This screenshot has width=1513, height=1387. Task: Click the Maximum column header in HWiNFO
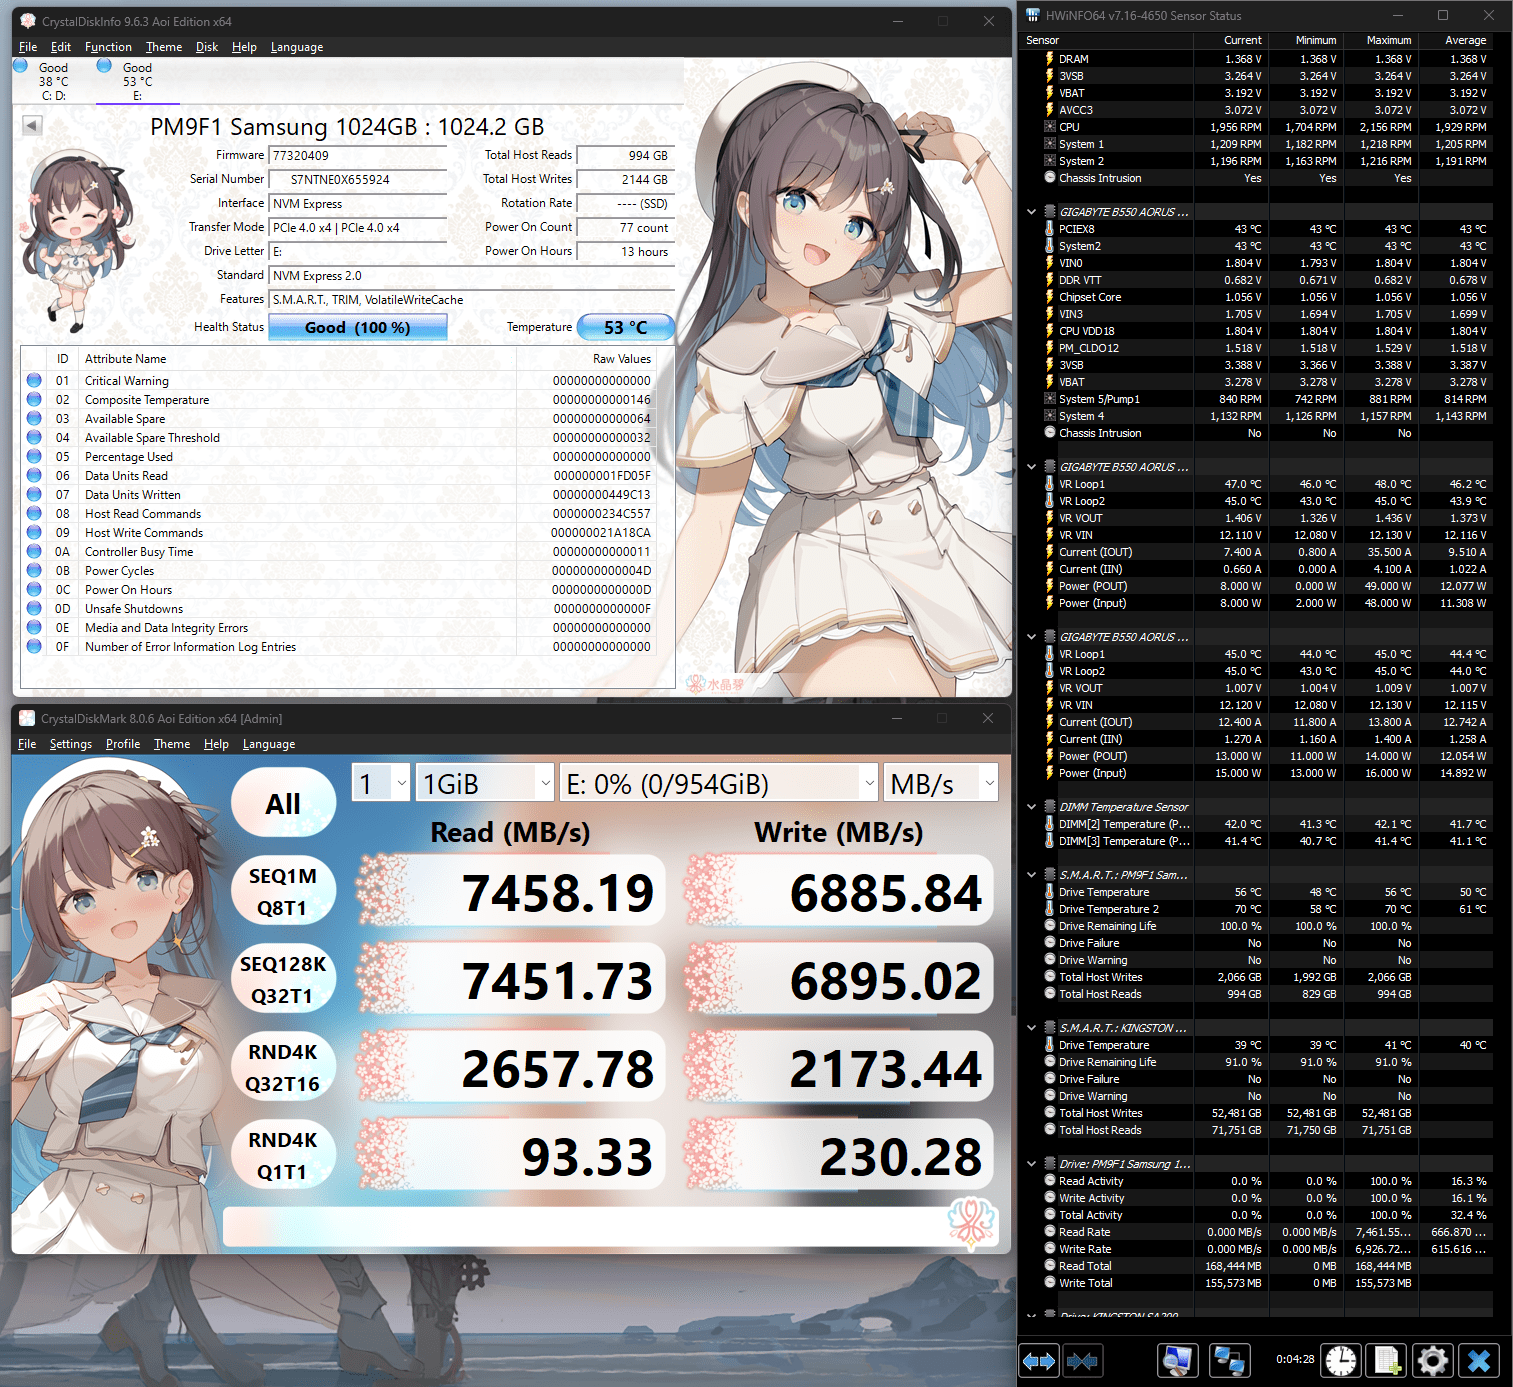(1380, 40)
